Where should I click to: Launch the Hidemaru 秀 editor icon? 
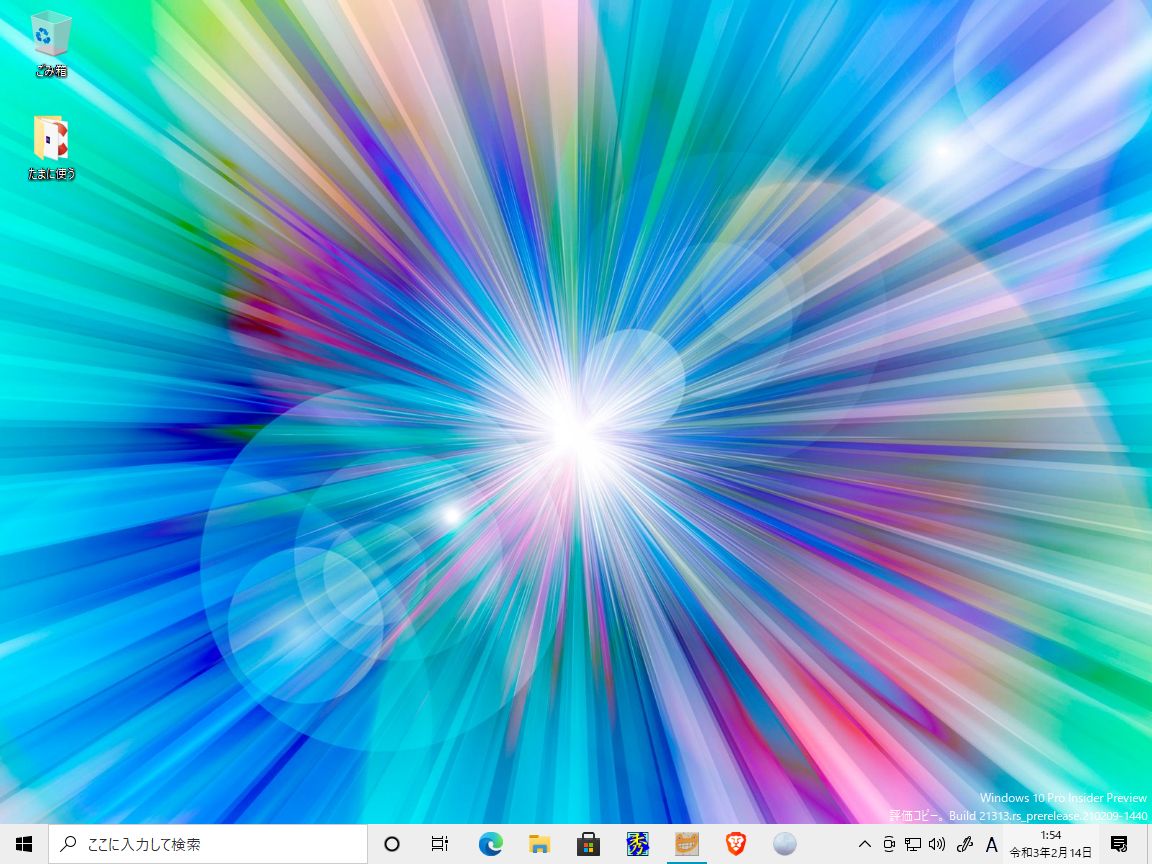coord(637,844)
